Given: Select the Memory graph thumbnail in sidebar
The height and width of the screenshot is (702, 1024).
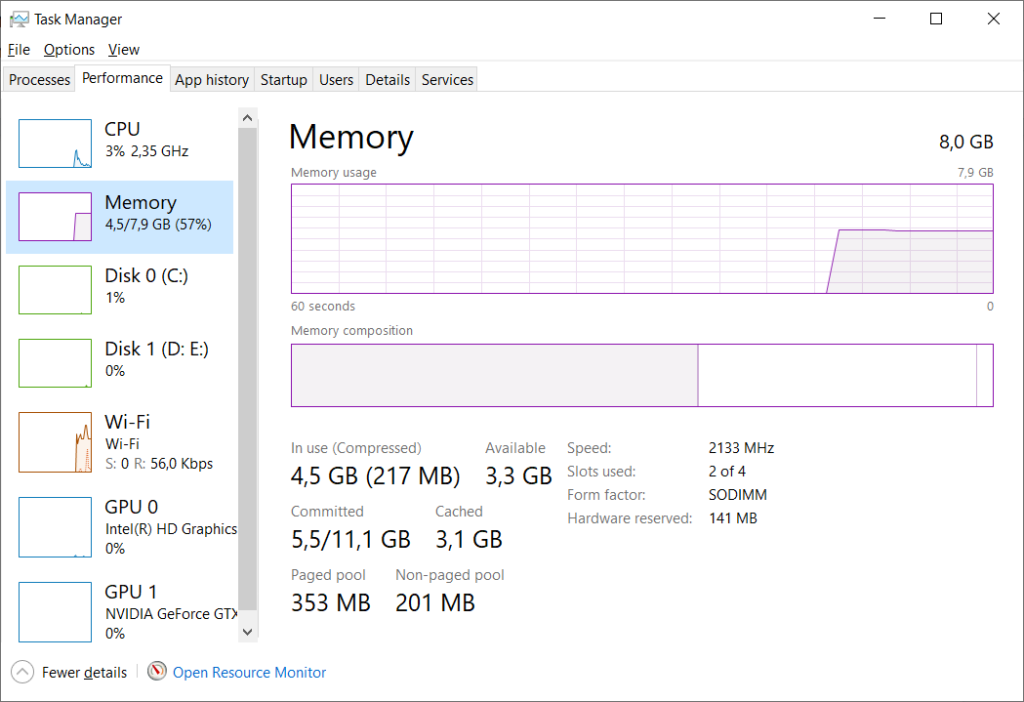Looking at the screenshot, I should click(x=55, y=217).
